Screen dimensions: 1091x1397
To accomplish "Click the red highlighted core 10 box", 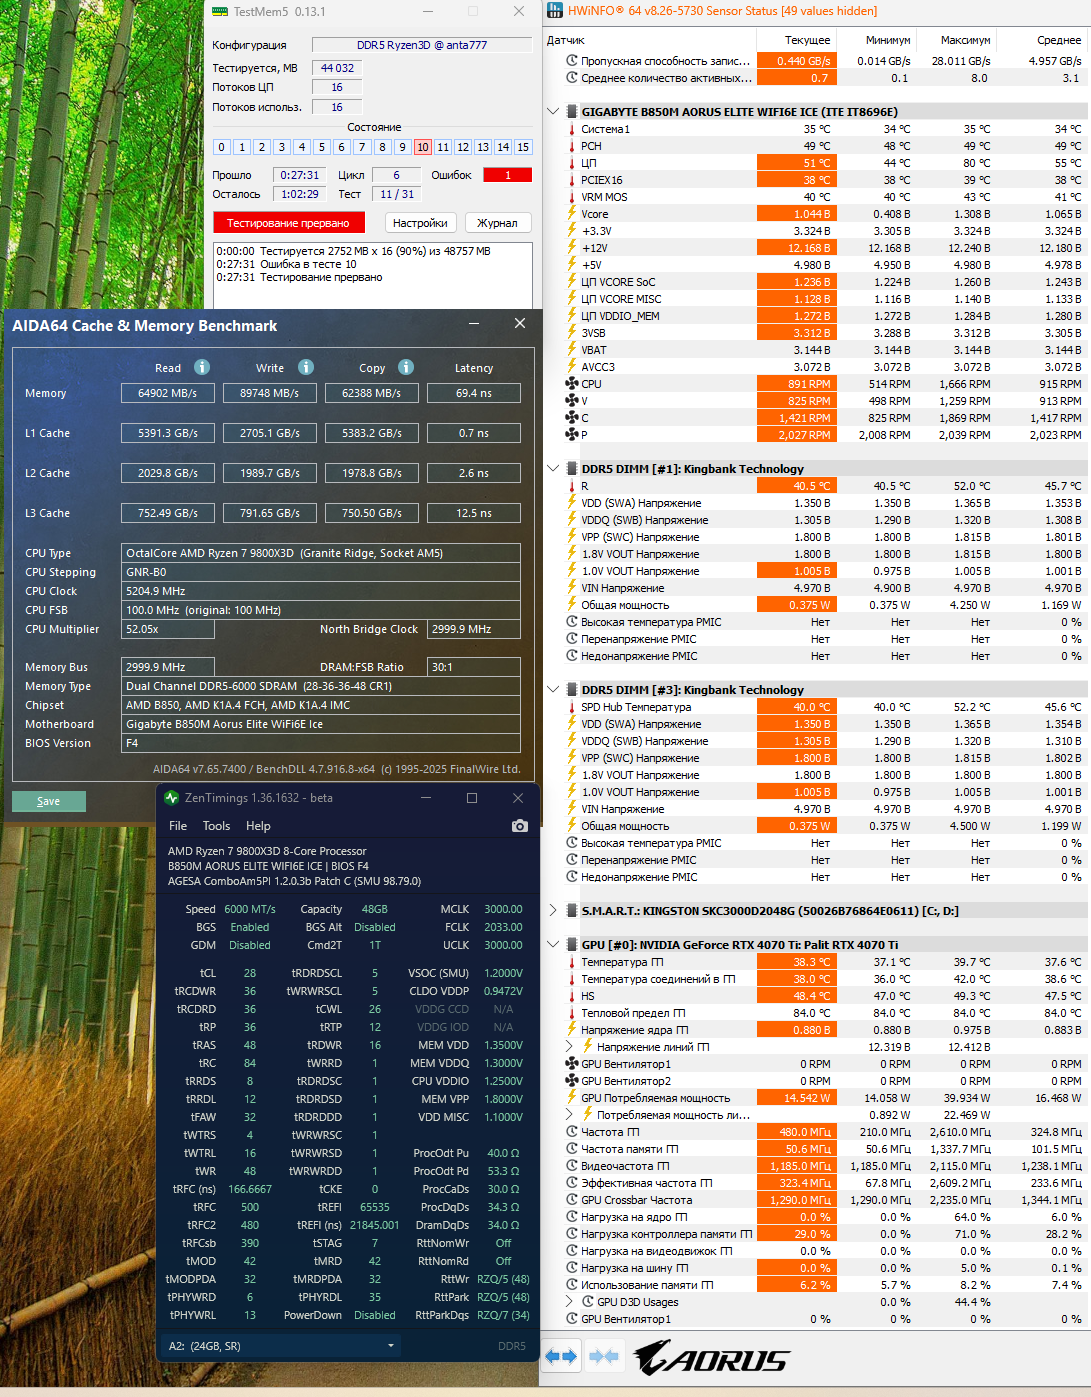I will click(x=423, y=147).
